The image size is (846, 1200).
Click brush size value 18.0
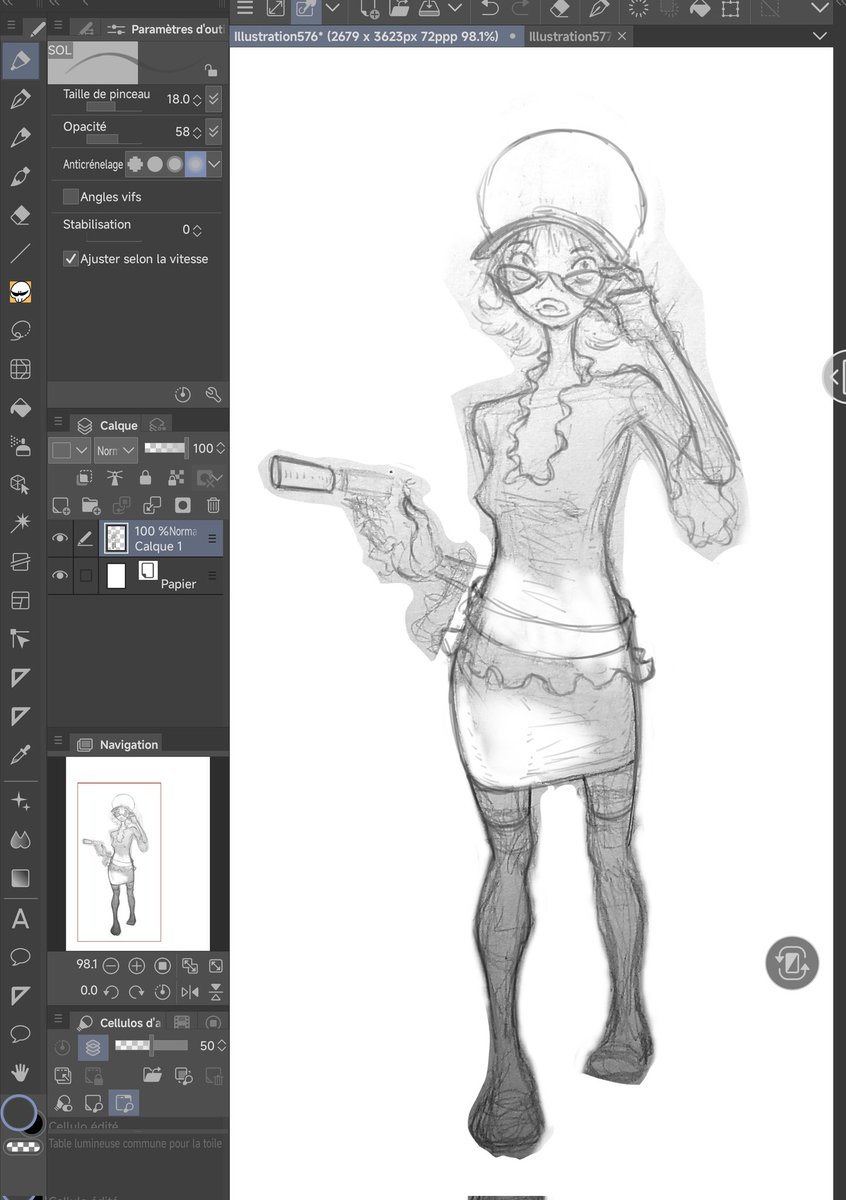point(178,99)
